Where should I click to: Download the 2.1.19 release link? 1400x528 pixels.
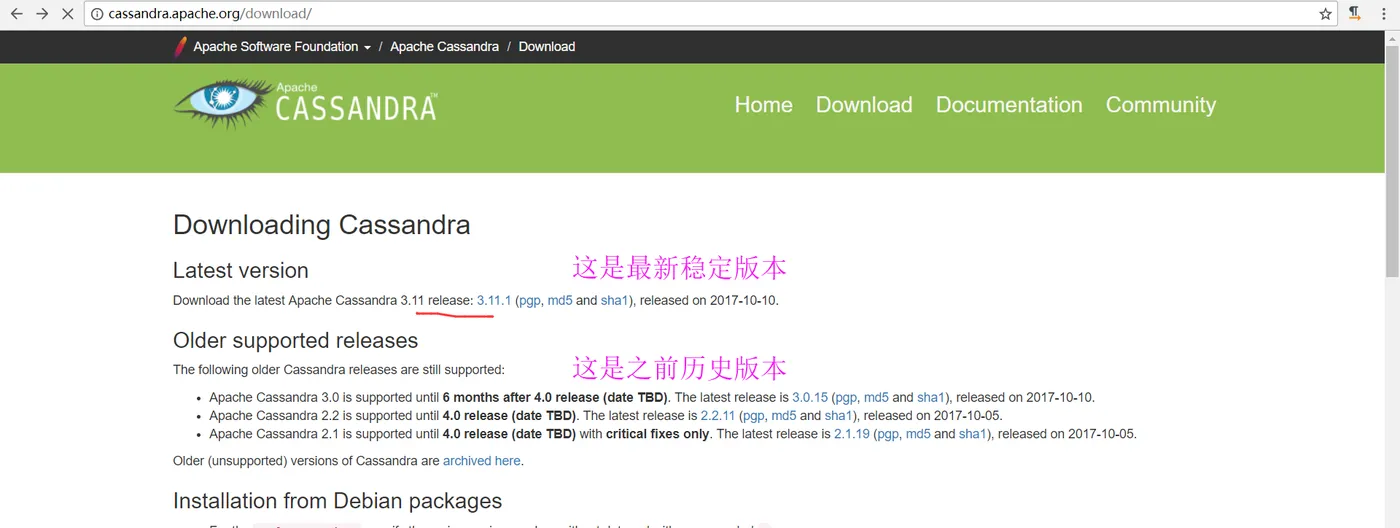click(852, 434)
